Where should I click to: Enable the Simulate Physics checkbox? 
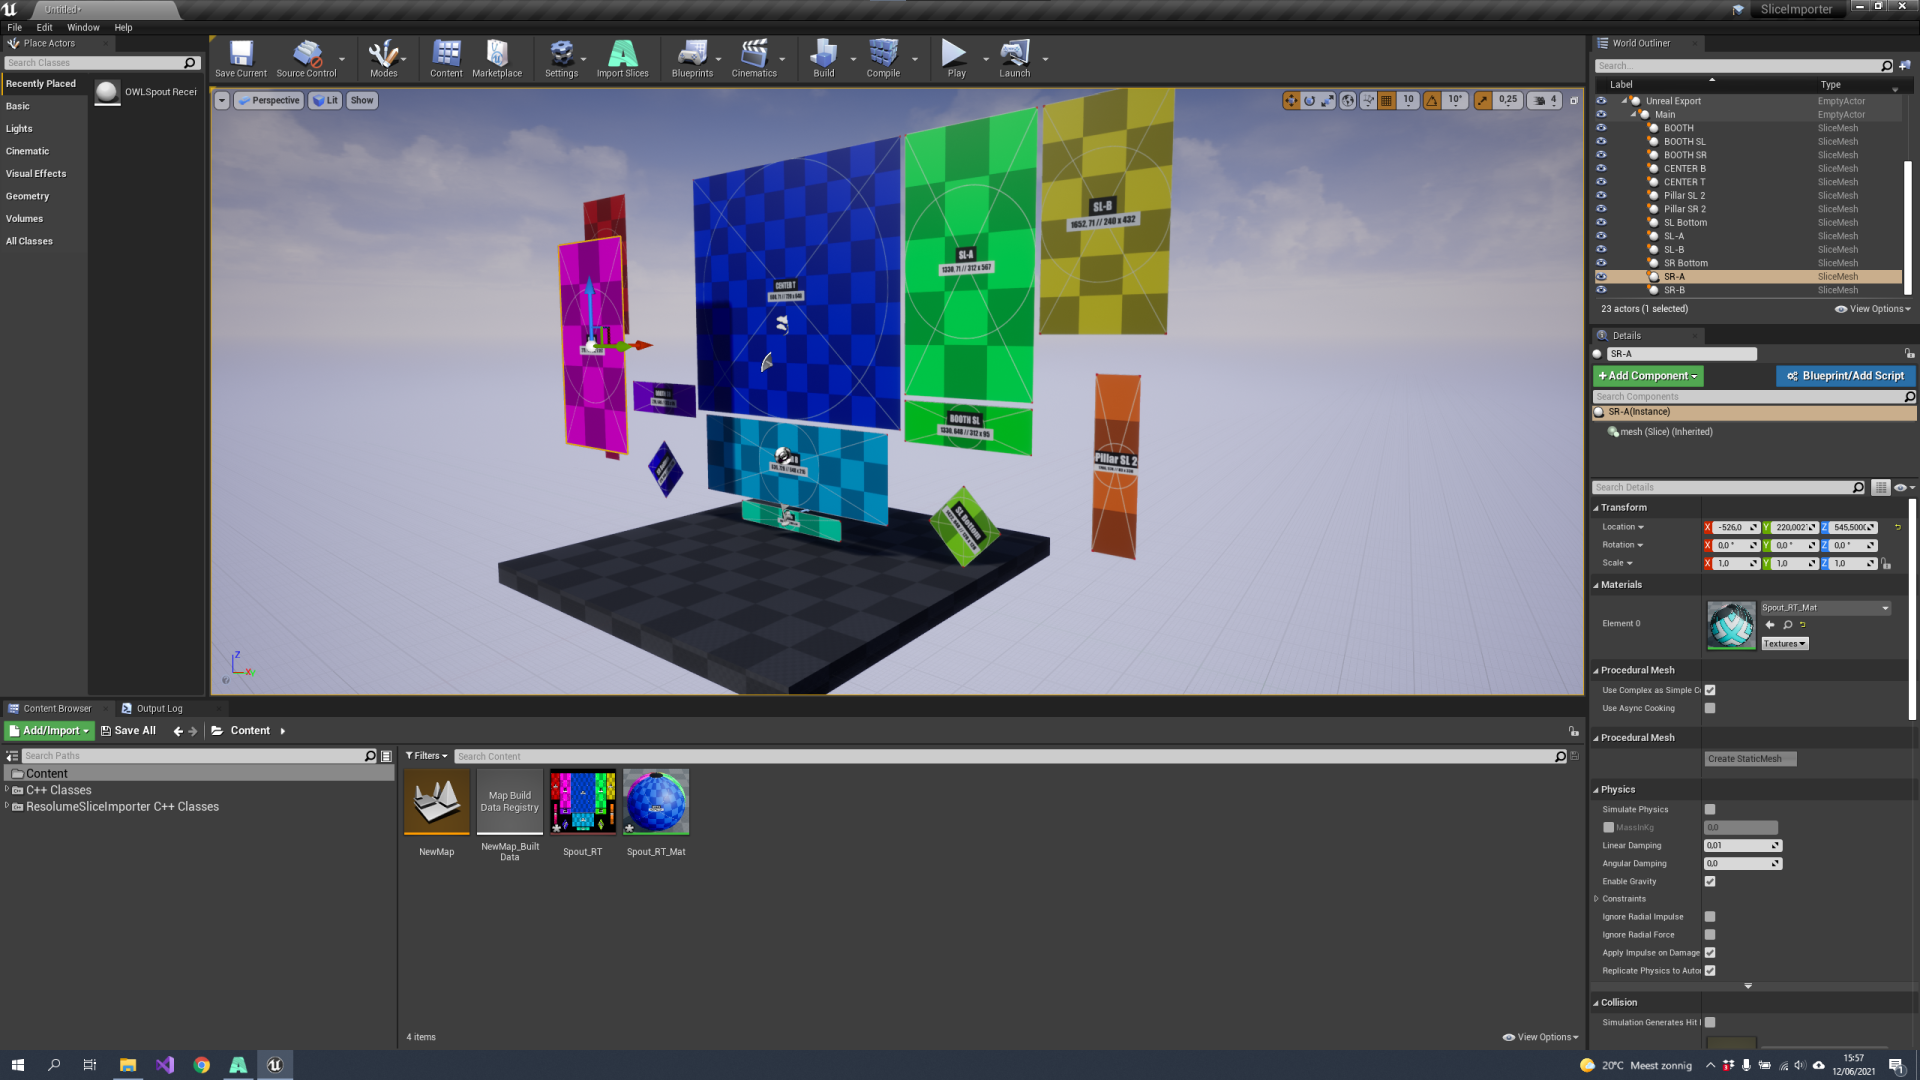(1710, 809)
